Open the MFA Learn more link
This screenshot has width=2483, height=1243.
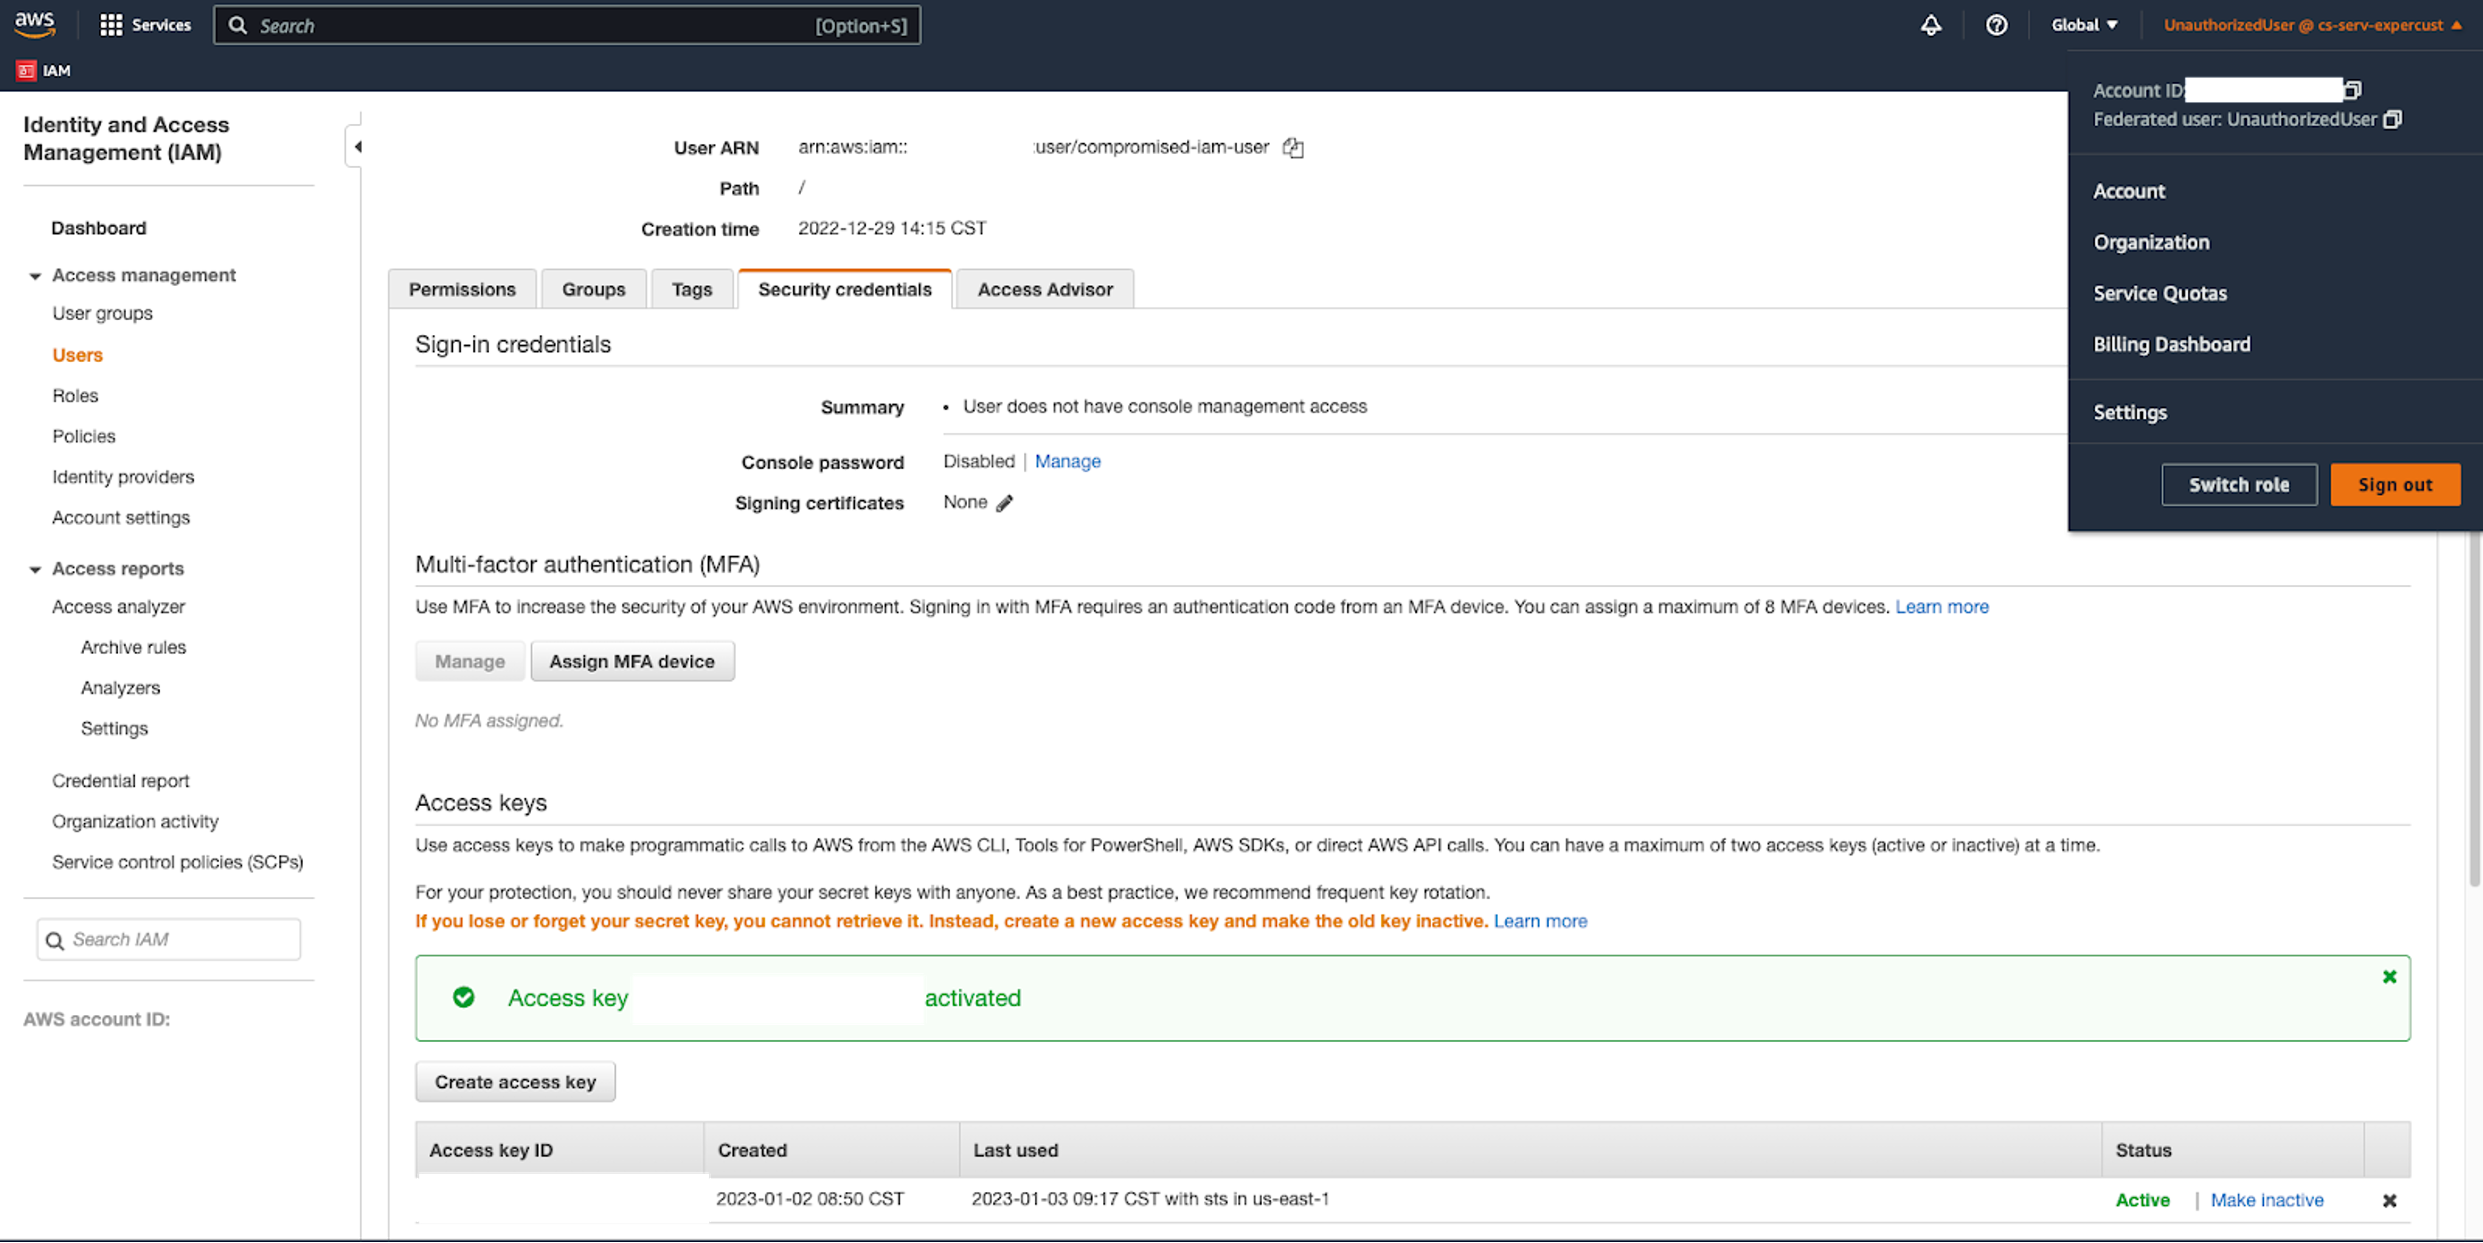pyautogui.click(x=1941, y=607)
